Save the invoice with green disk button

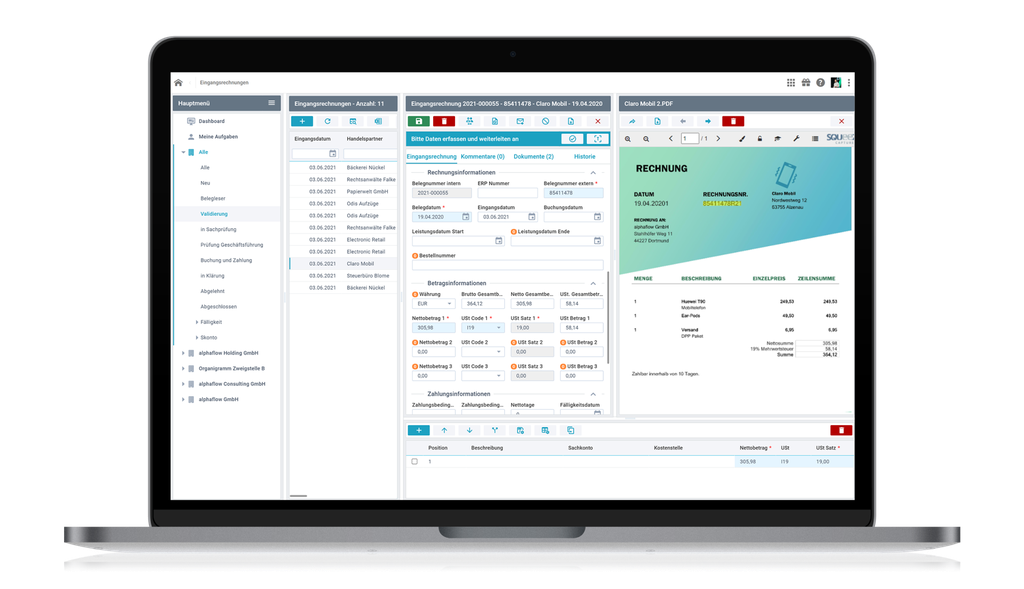[419, 121]
